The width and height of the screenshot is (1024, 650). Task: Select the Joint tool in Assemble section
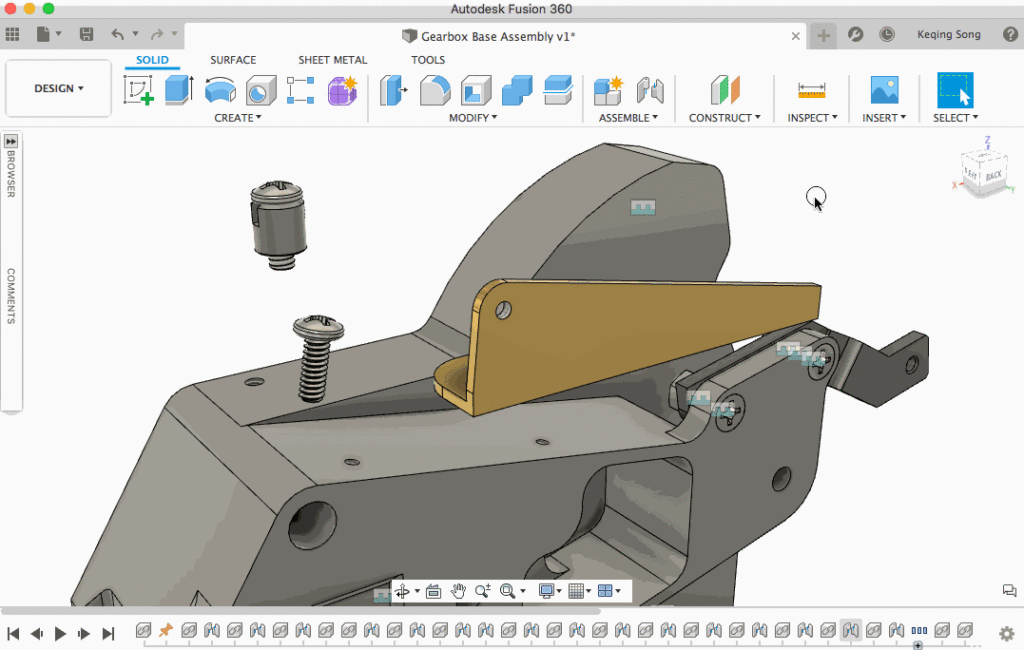pyautogui.click(x=651, y=90)
